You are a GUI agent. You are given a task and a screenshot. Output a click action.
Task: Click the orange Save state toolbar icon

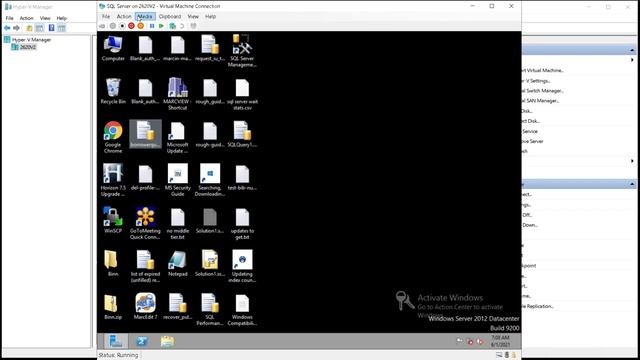point(140,26)
